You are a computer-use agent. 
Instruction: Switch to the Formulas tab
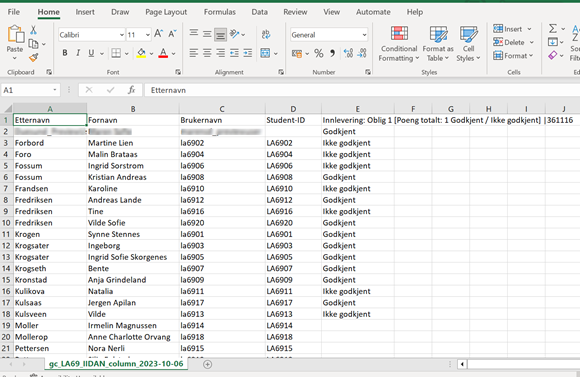(x=220, y=12)
